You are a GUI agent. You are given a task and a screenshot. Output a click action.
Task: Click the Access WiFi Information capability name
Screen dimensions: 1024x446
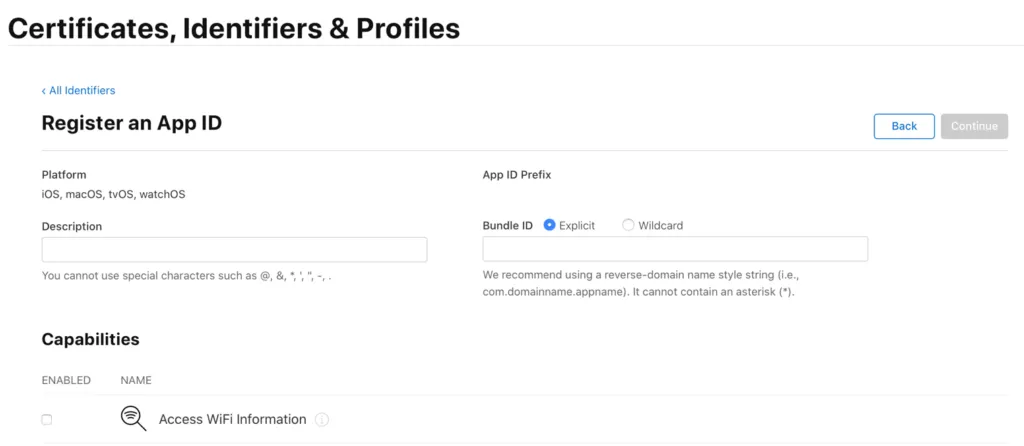[x=232, y=420]
